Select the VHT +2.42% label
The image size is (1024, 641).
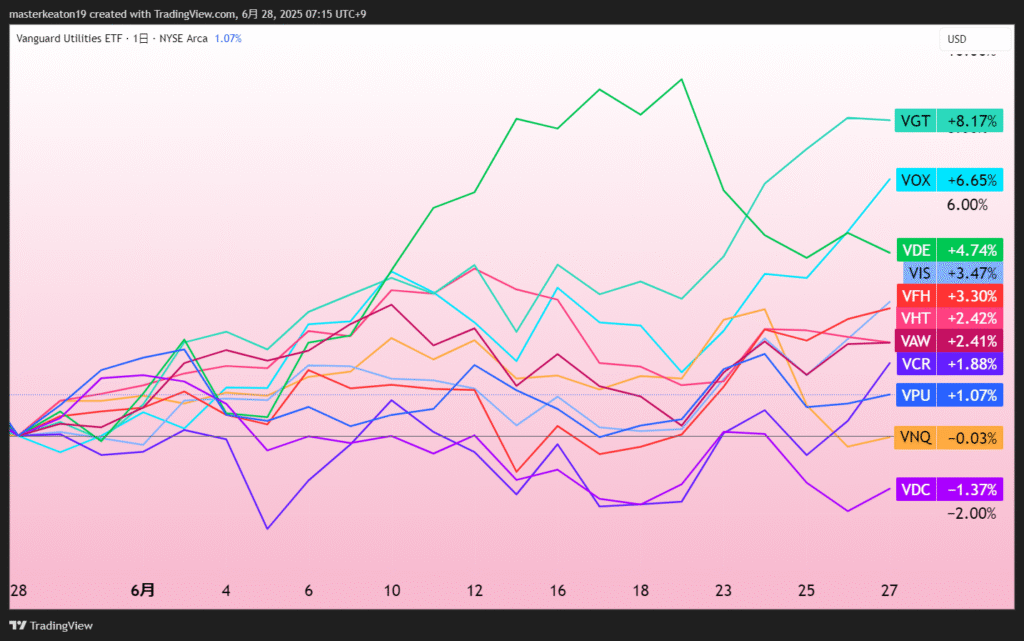click(x=948, y=319)
